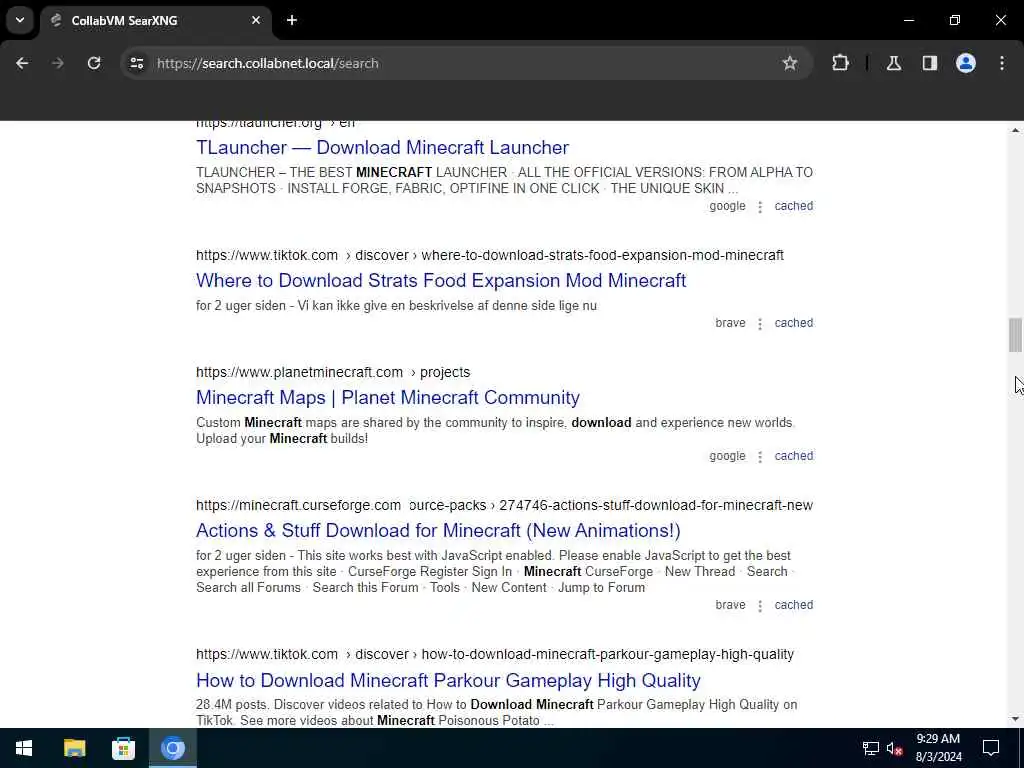This screenshot has height=768, width=1024.
Task: Open the Chrome three-dot menu
Action: click(1002, 63)
